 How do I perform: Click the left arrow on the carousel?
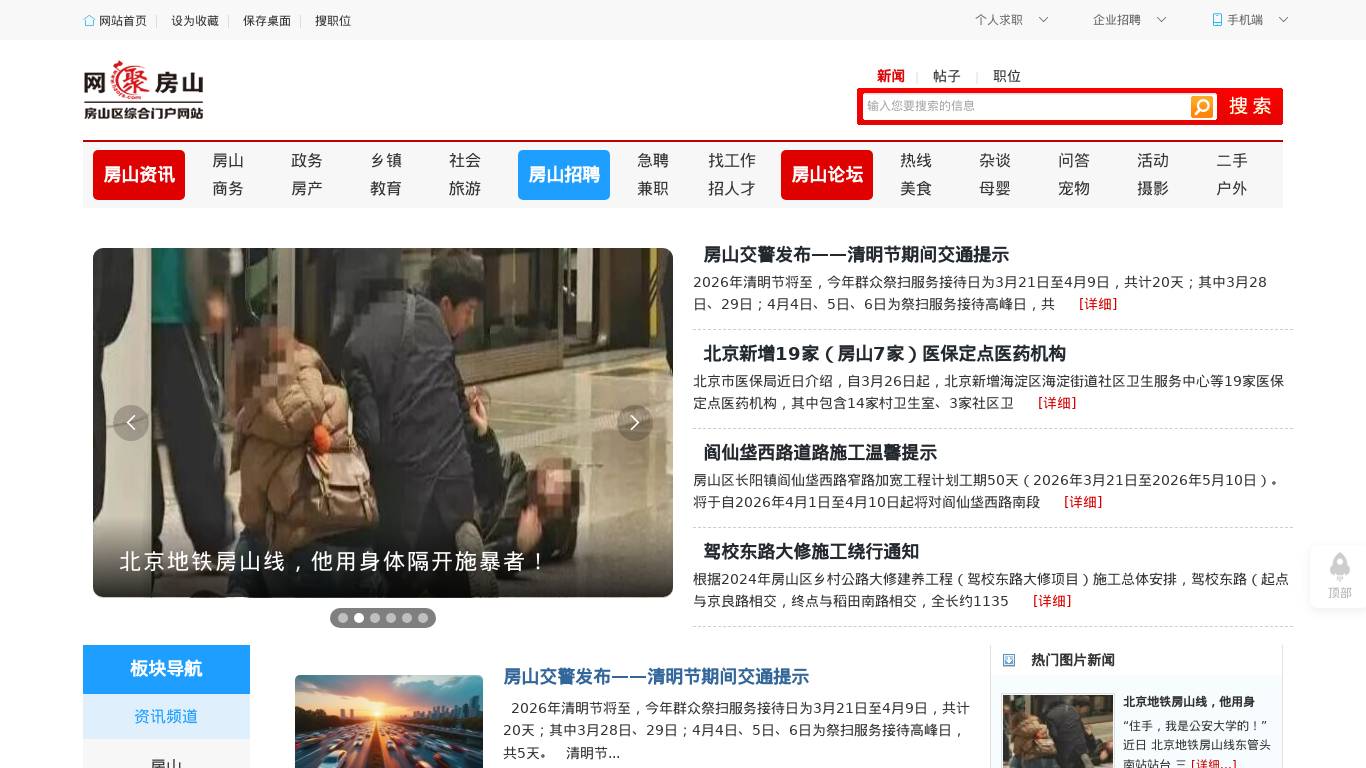click(131, 422)
